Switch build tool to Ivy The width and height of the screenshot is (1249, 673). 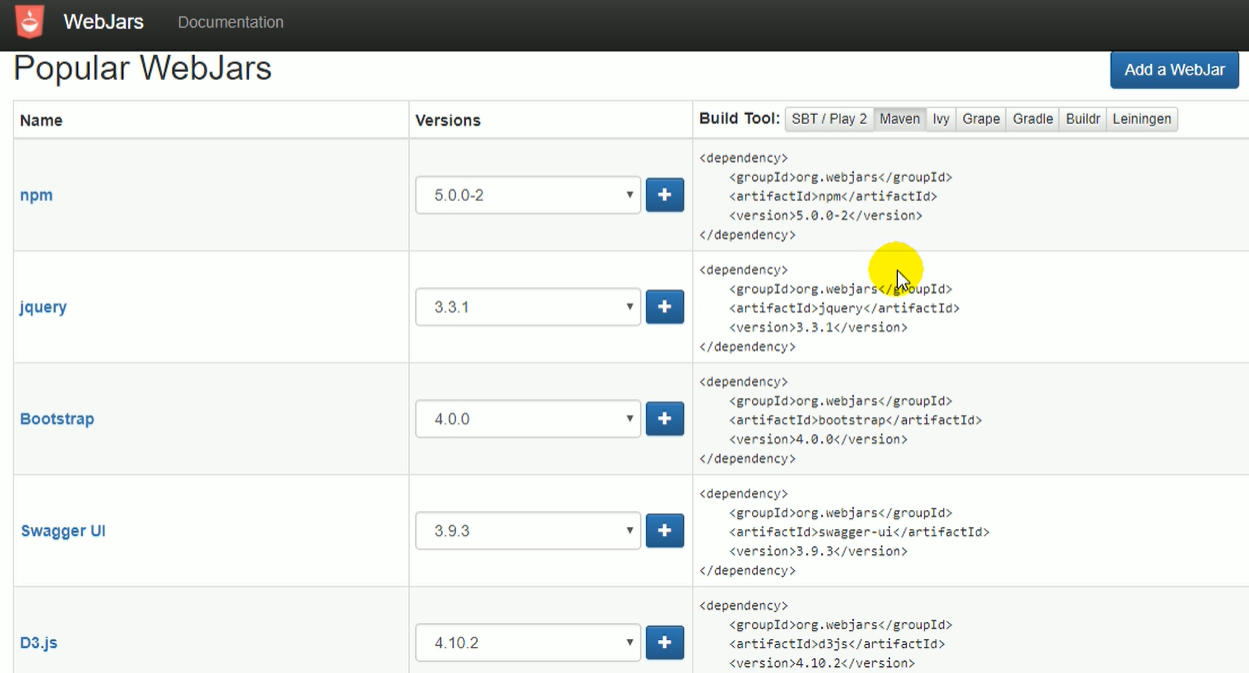coord(941,119)
